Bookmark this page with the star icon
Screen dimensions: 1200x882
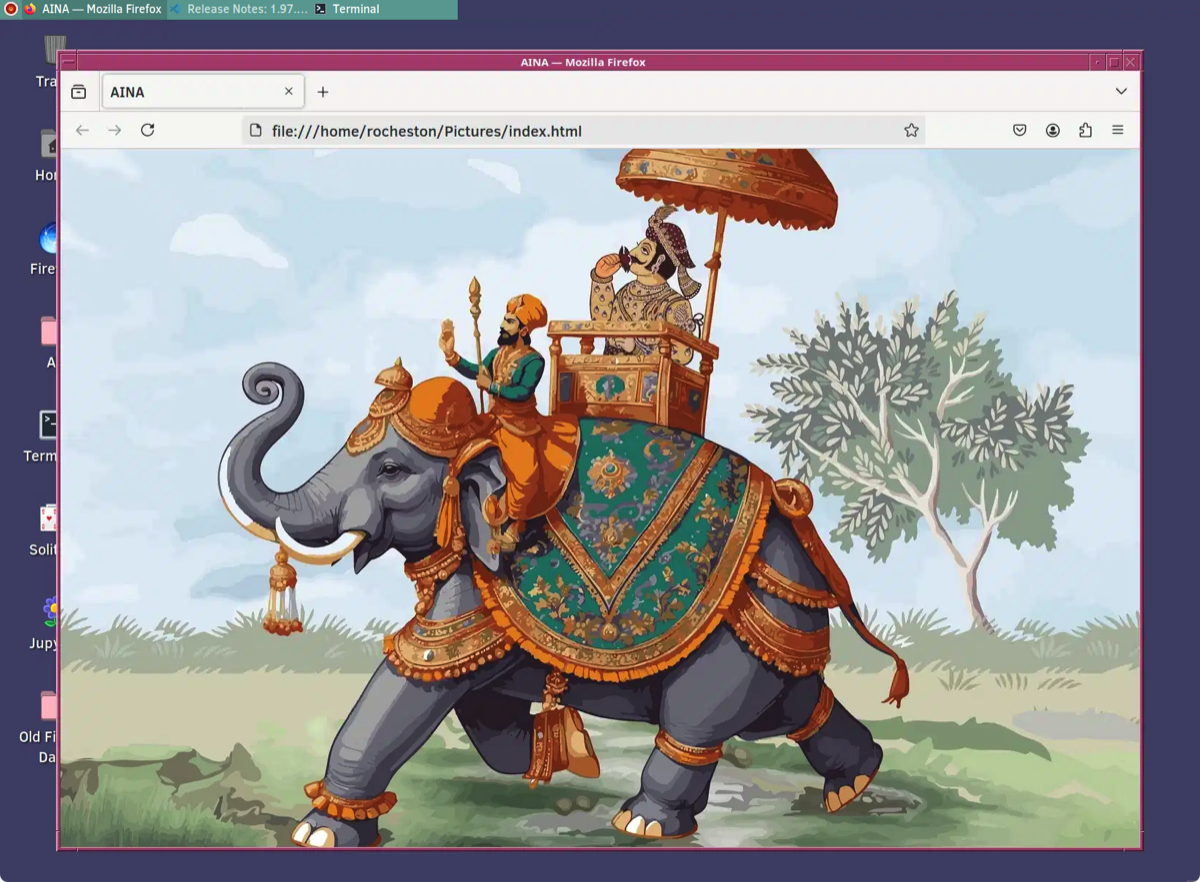[x=911, y=130]
